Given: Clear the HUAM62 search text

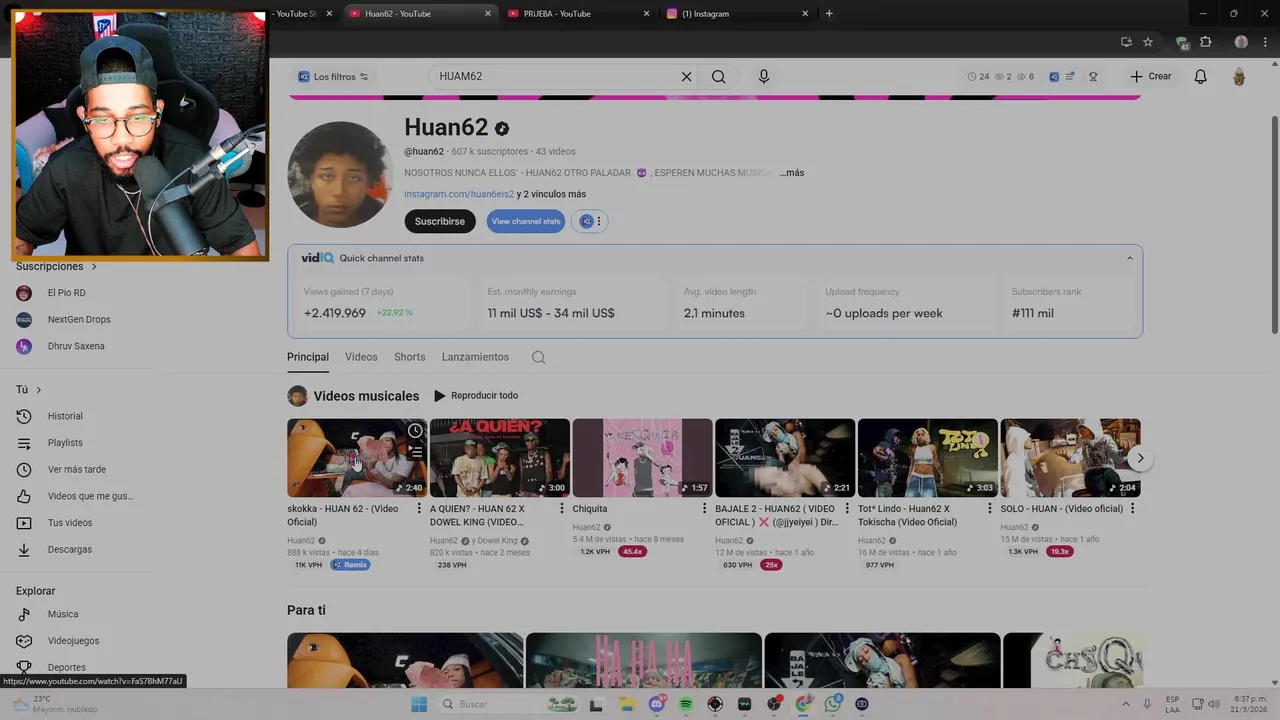Looking at the screenshot, I should [686, 76].
